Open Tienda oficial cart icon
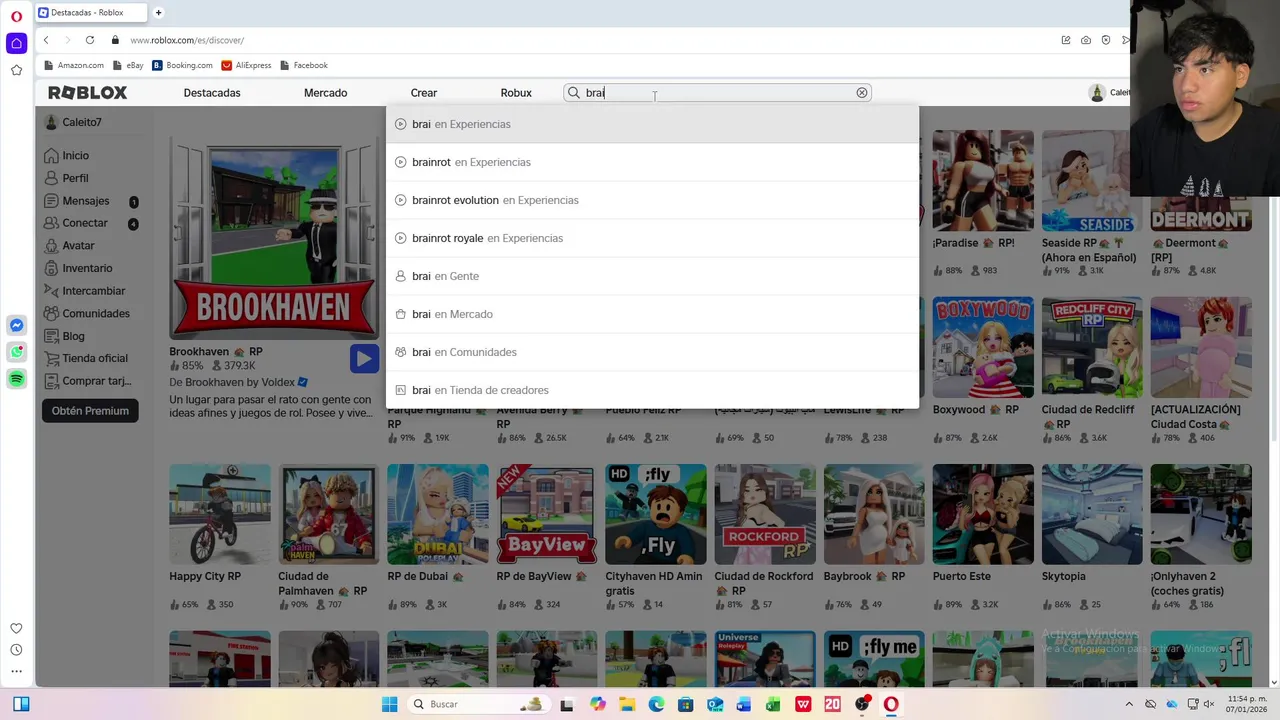 coord(51,358)
